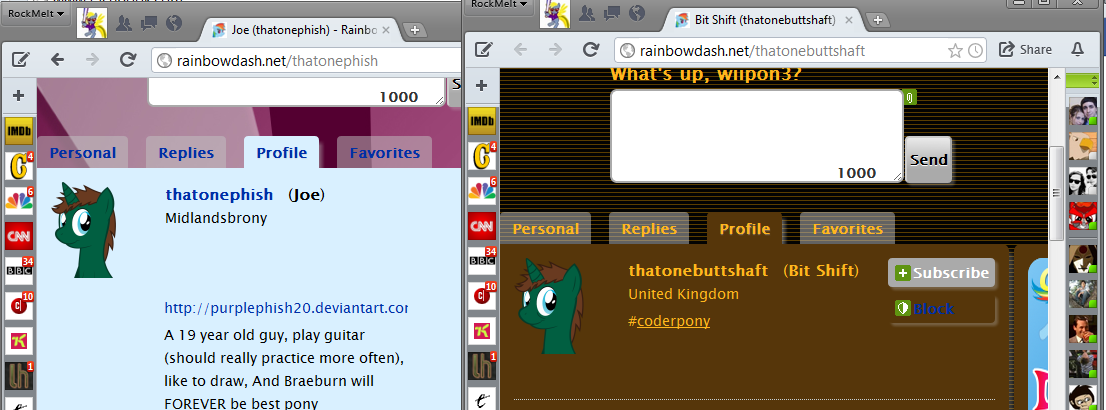This screenshot has width=1106, height=410.
Task: Go back in the left window
Action: tap(57, 60)
